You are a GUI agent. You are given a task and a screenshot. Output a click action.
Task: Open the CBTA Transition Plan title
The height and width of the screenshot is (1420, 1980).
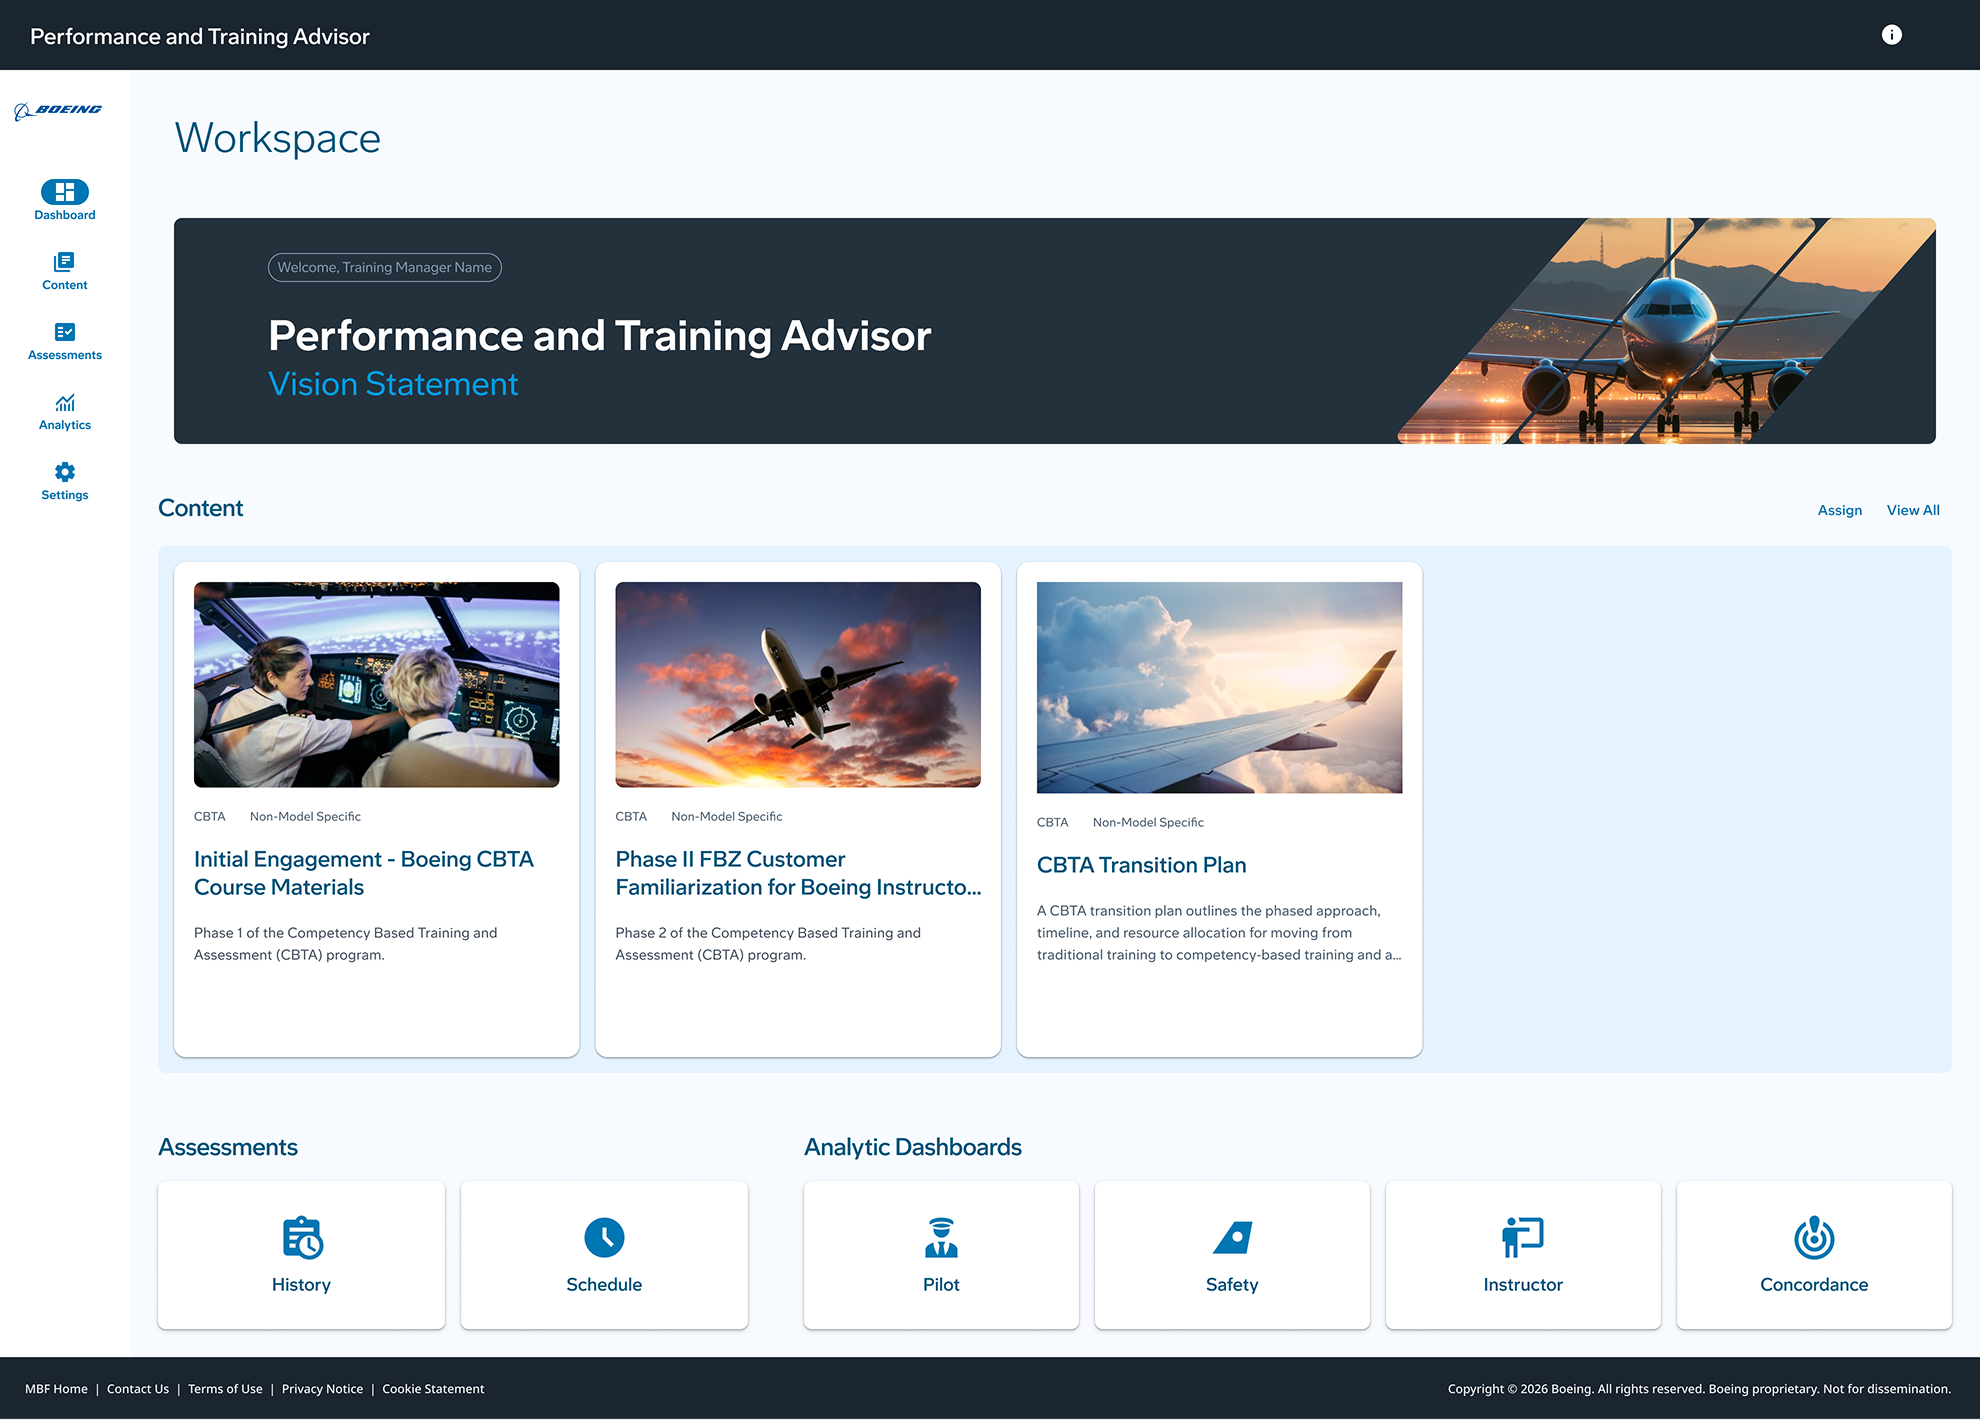(1141, 865)
